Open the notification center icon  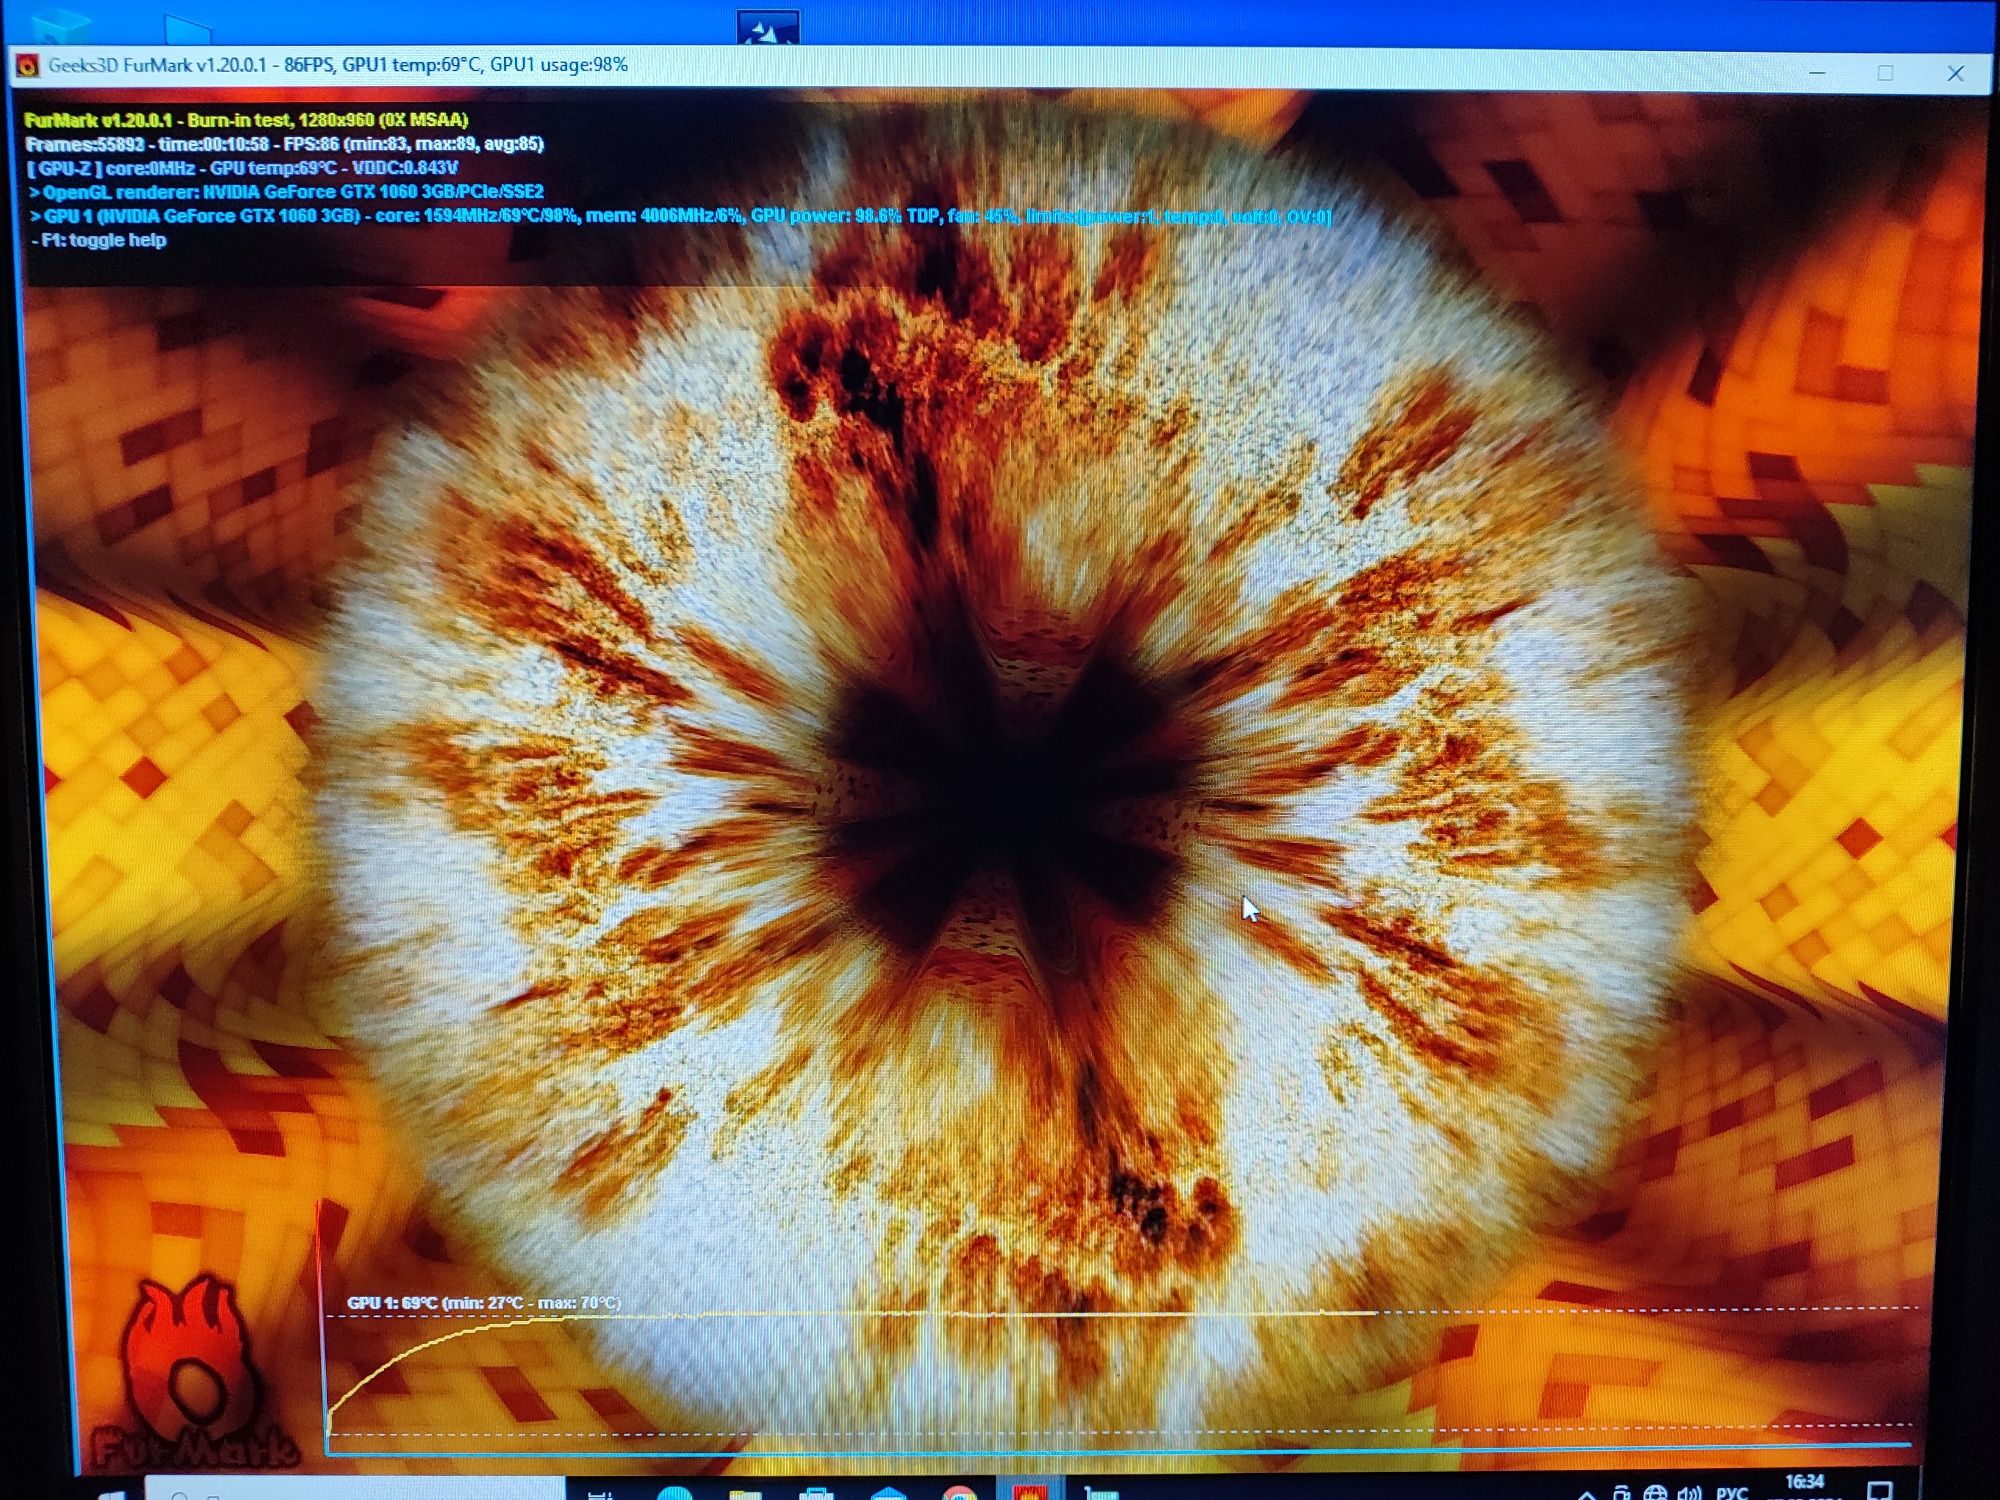tap(1880, 1491)
